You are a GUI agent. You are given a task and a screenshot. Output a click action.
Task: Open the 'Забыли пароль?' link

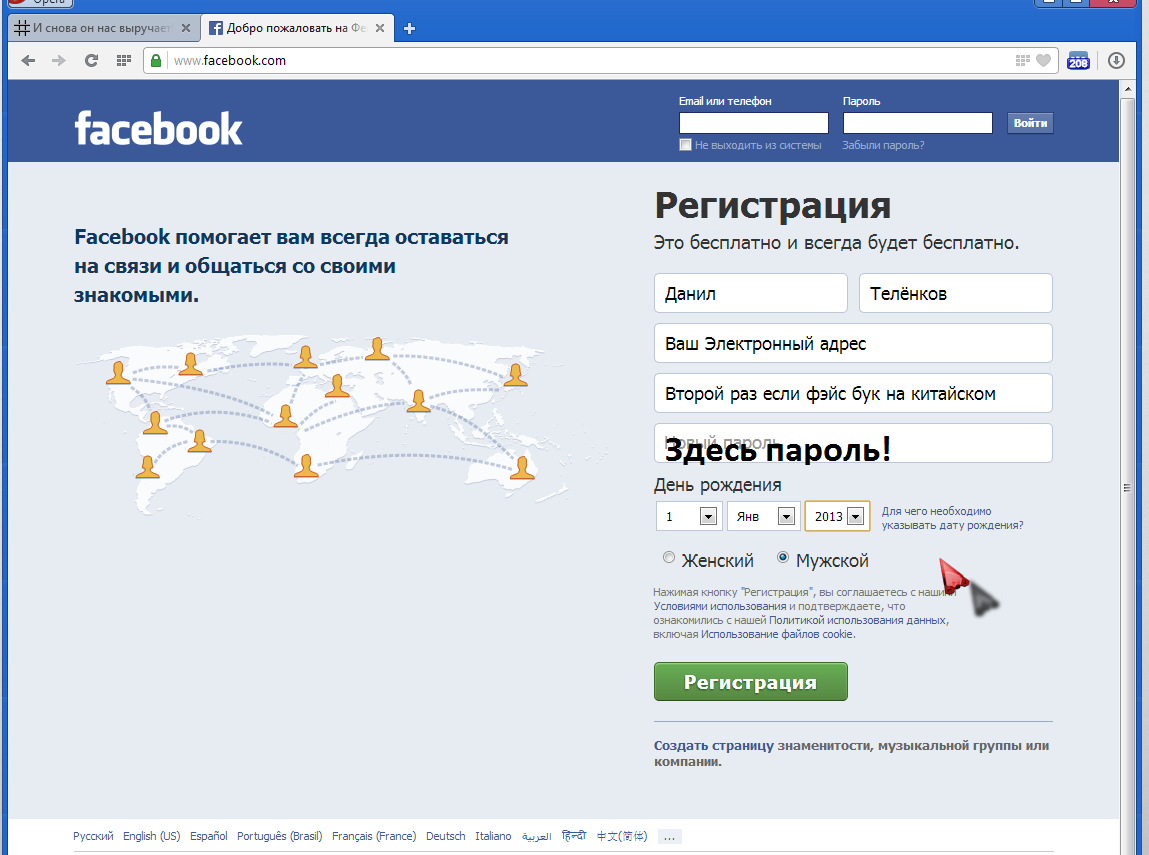[883, 145]
